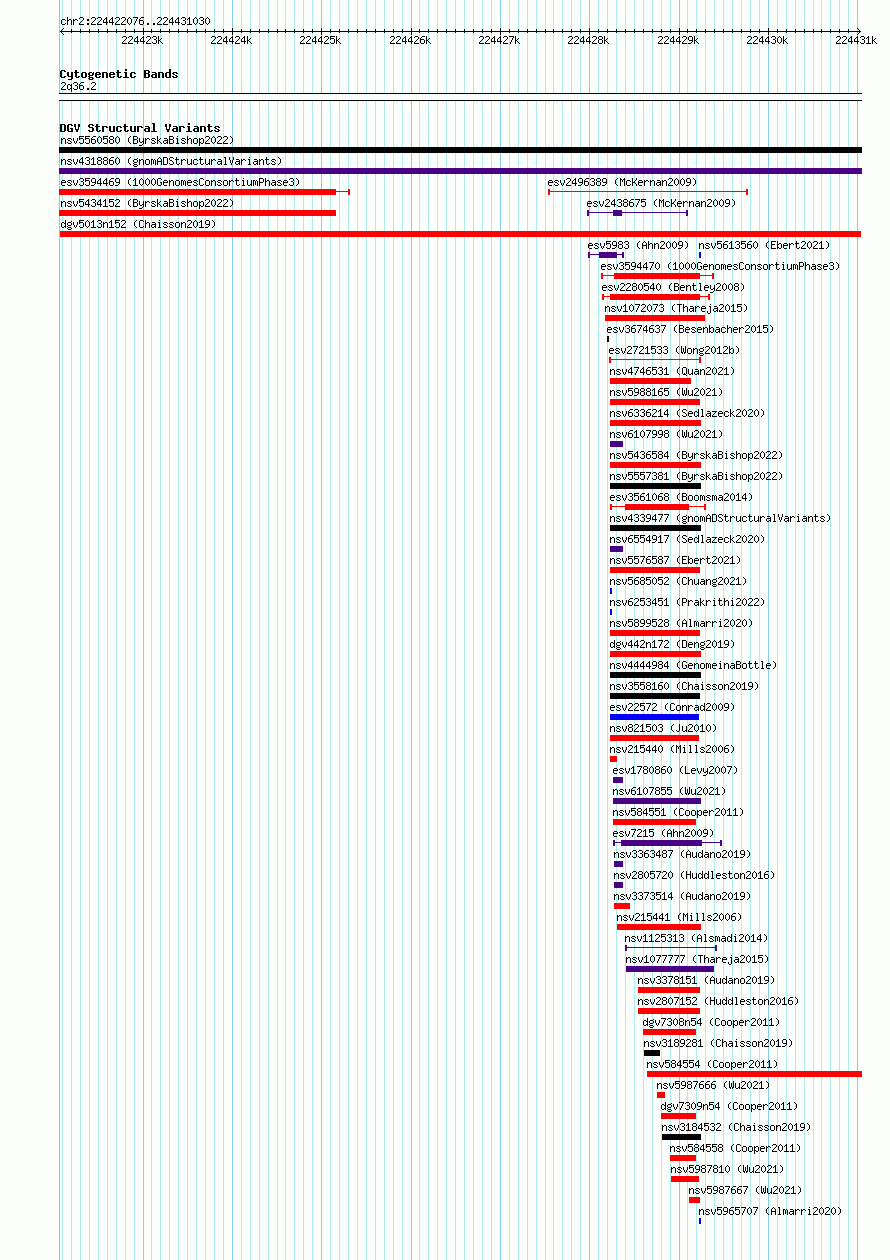Click the blue bar under esv22572
The image size is (890, 1260).
tap(654, 717)
